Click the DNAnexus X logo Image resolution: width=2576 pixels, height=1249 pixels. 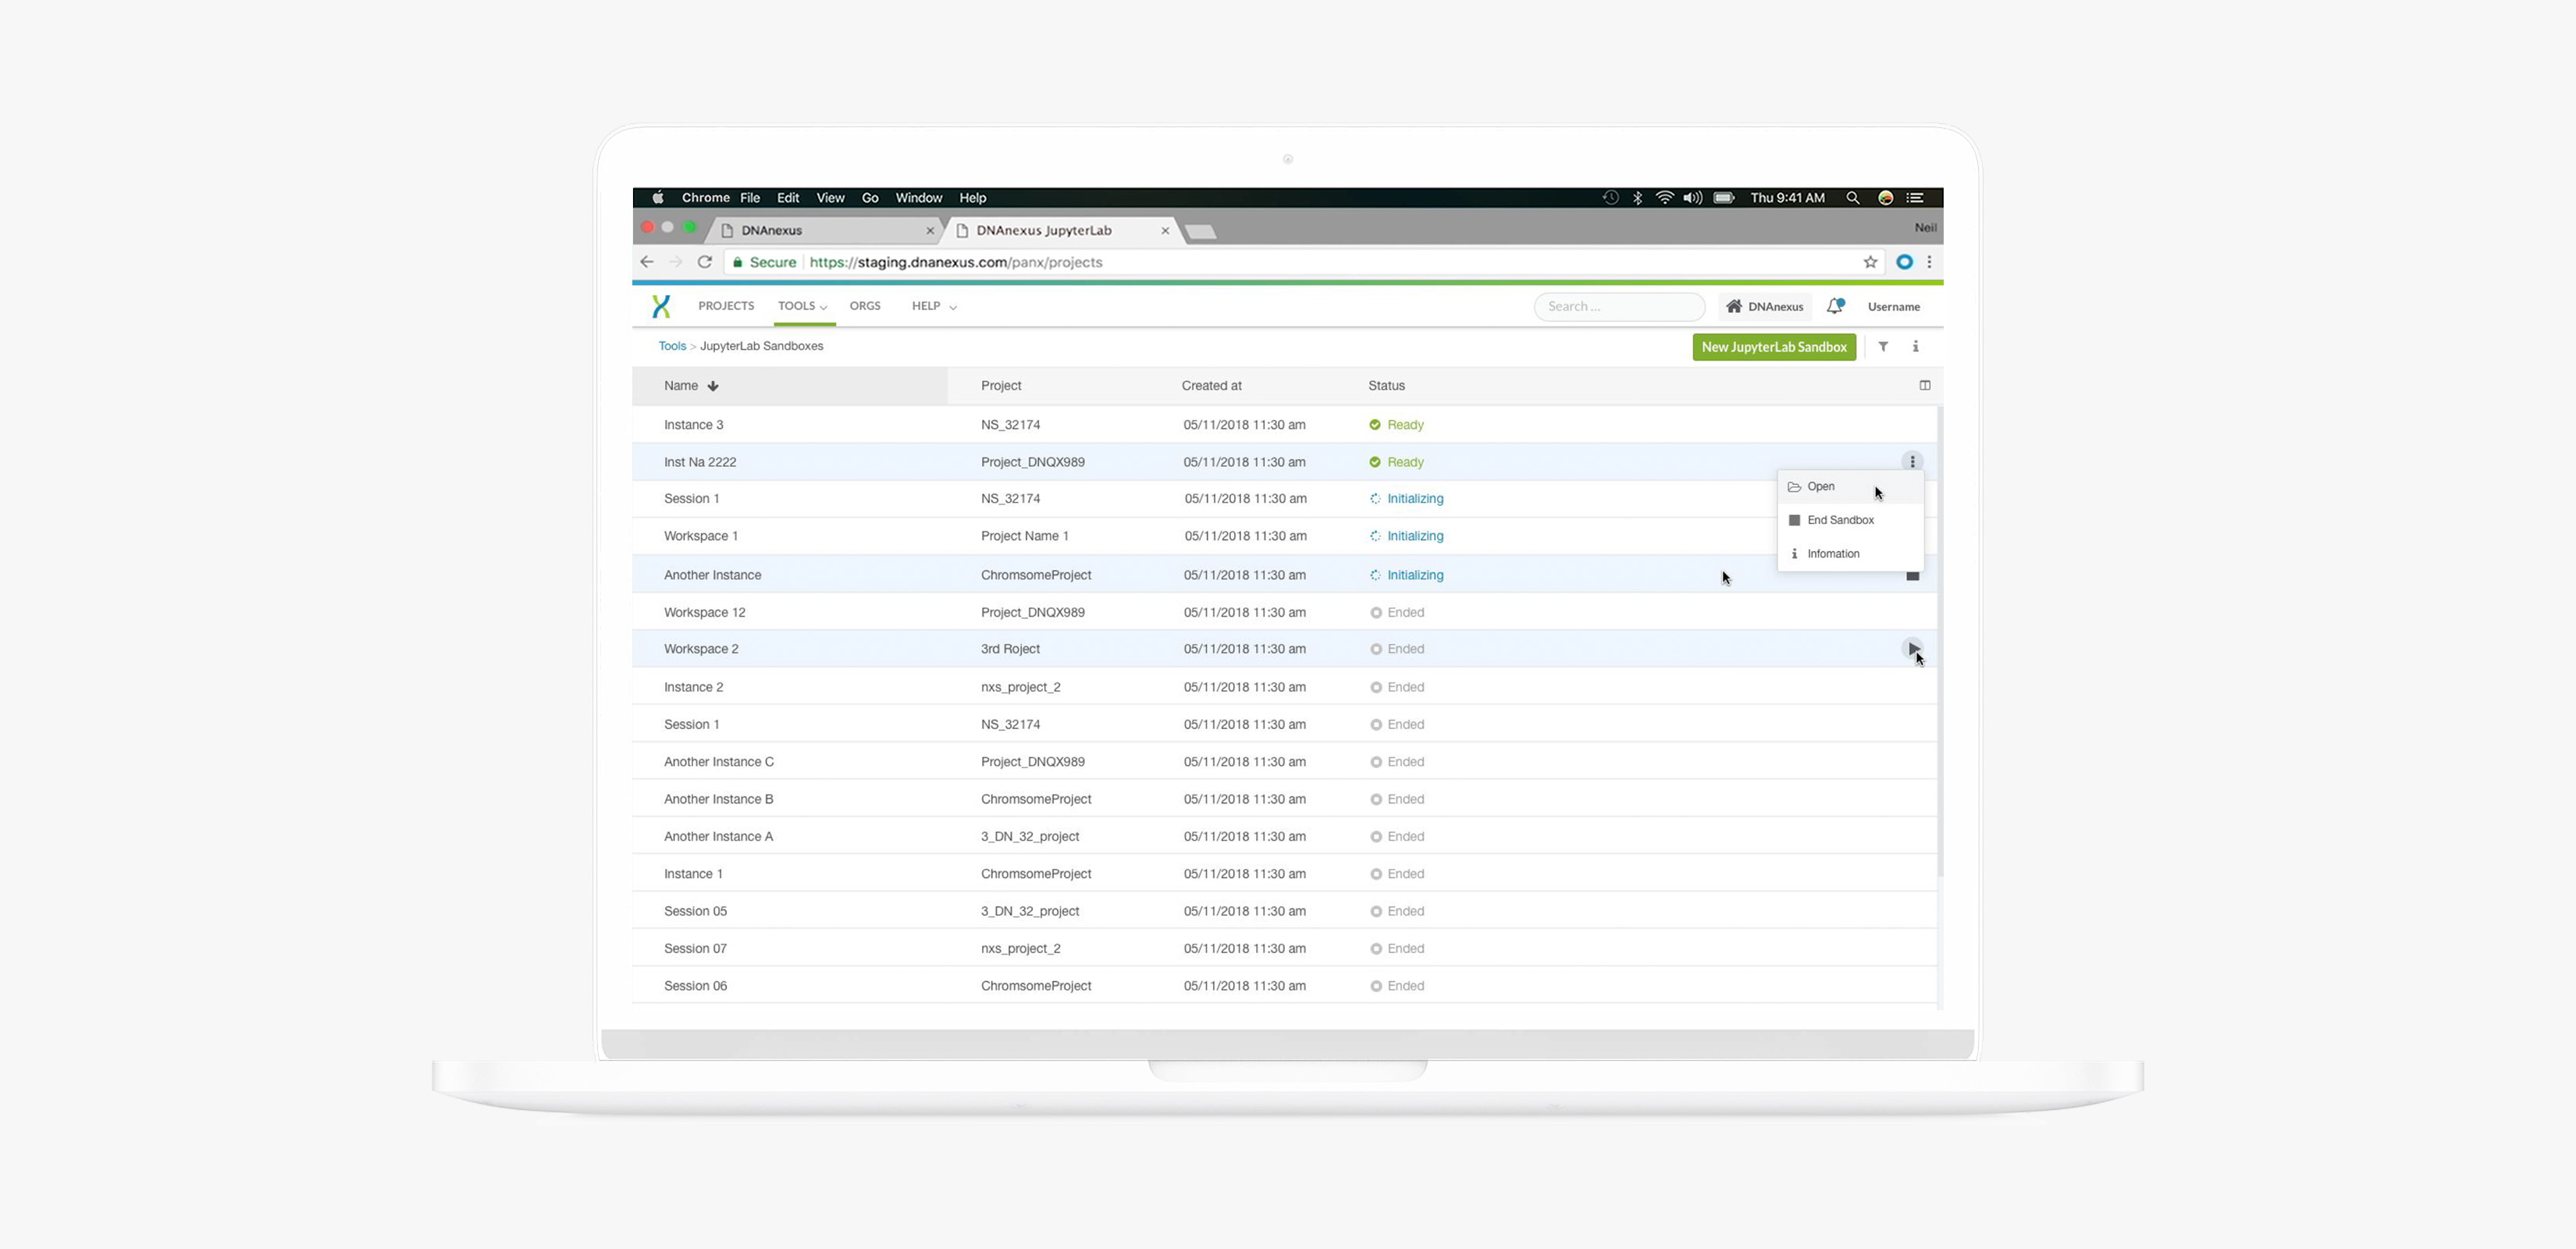point(661,307)
